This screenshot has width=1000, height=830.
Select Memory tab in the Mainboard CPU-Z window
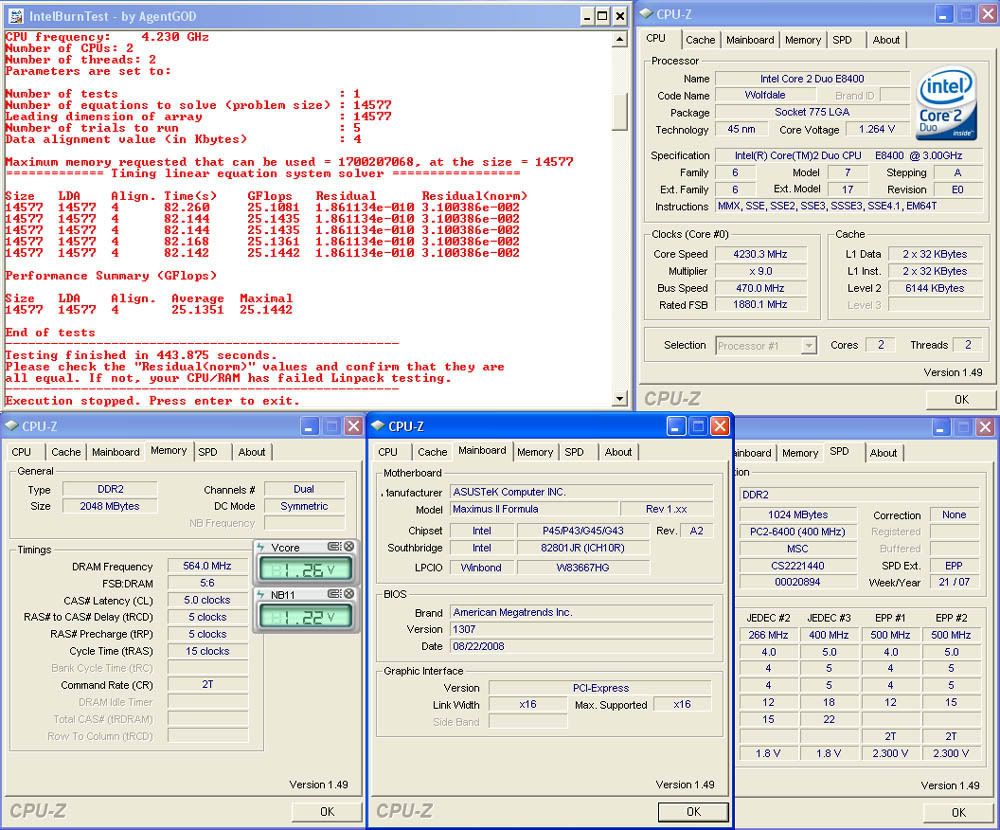535,452
